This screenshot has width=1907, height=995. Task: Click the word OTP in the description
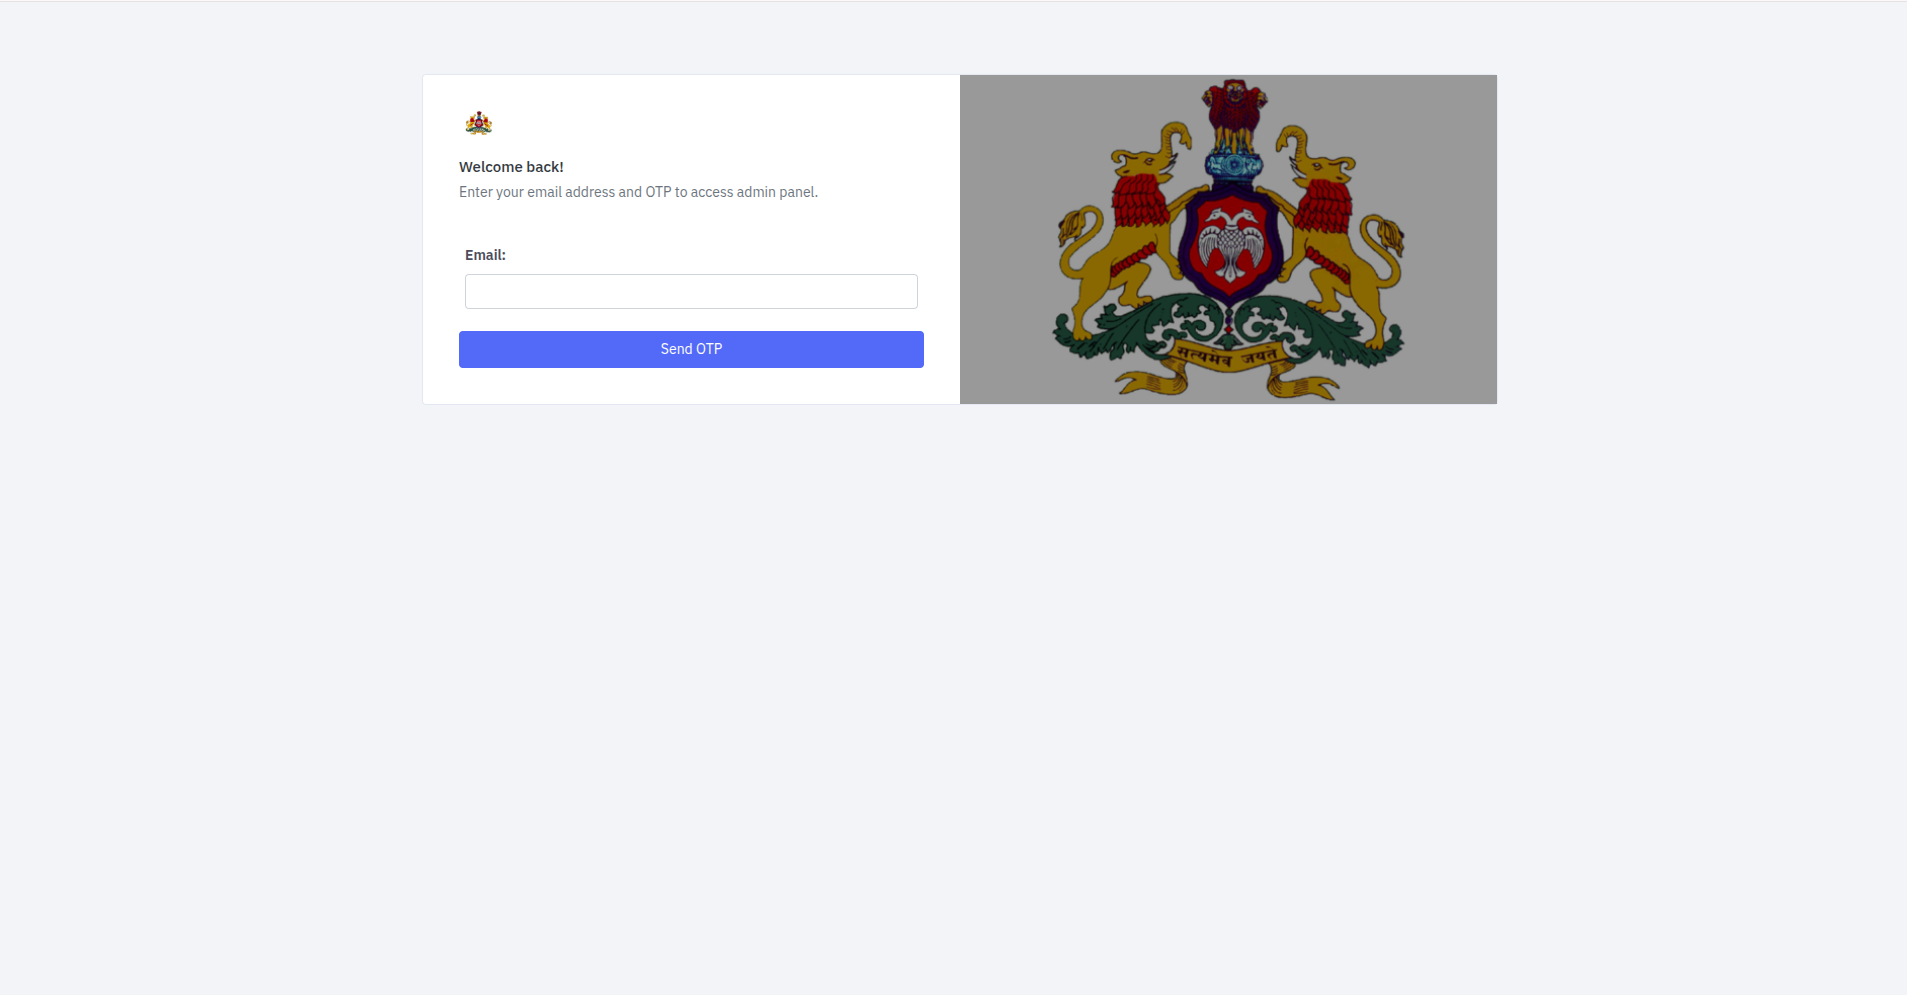658,192
